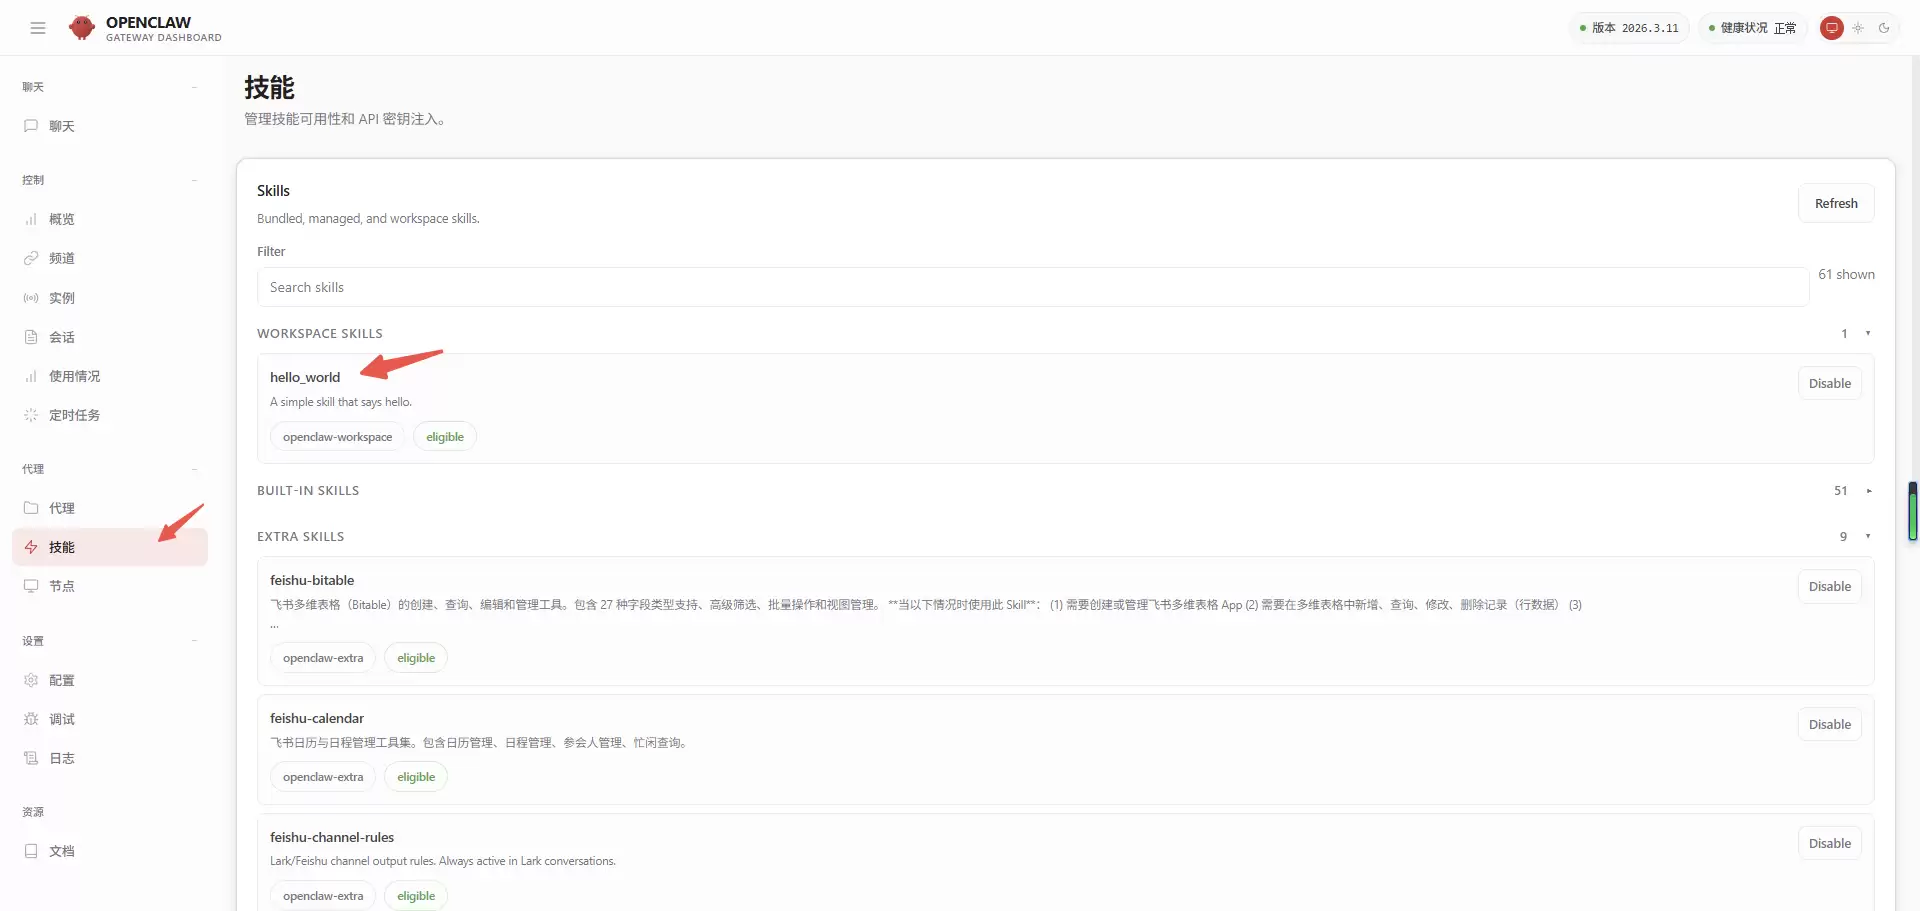
Task: Open the 调试 debug page
Action: [x=61, y=719]
